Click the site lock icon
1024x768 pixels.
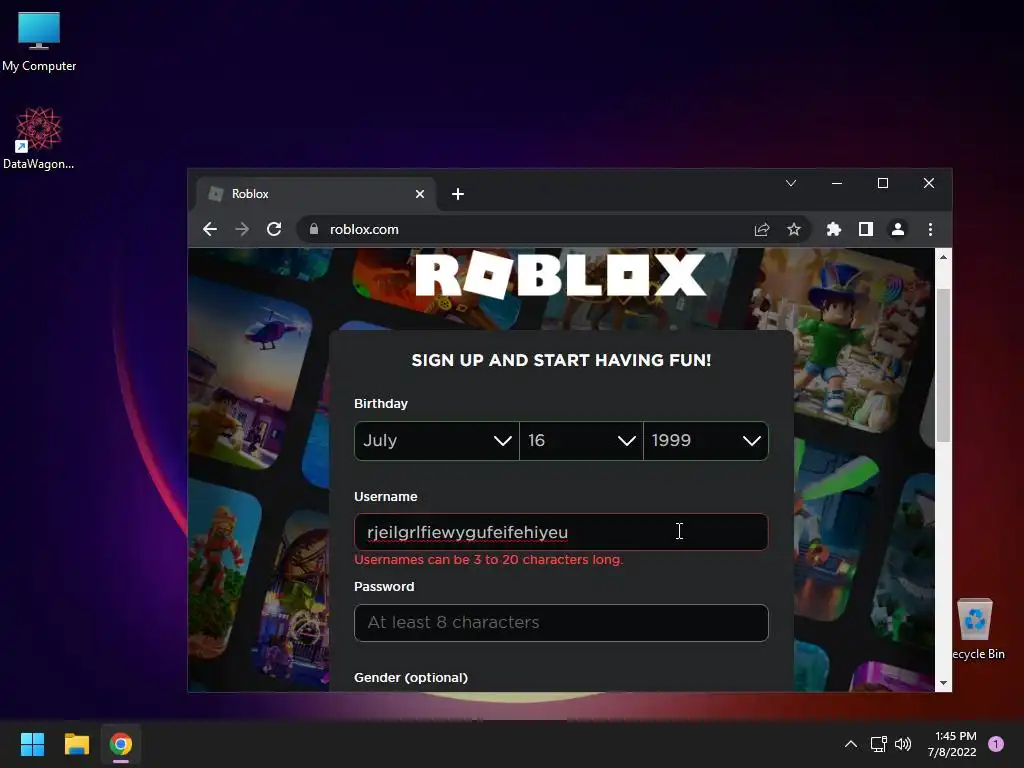(x=313, y=229)
